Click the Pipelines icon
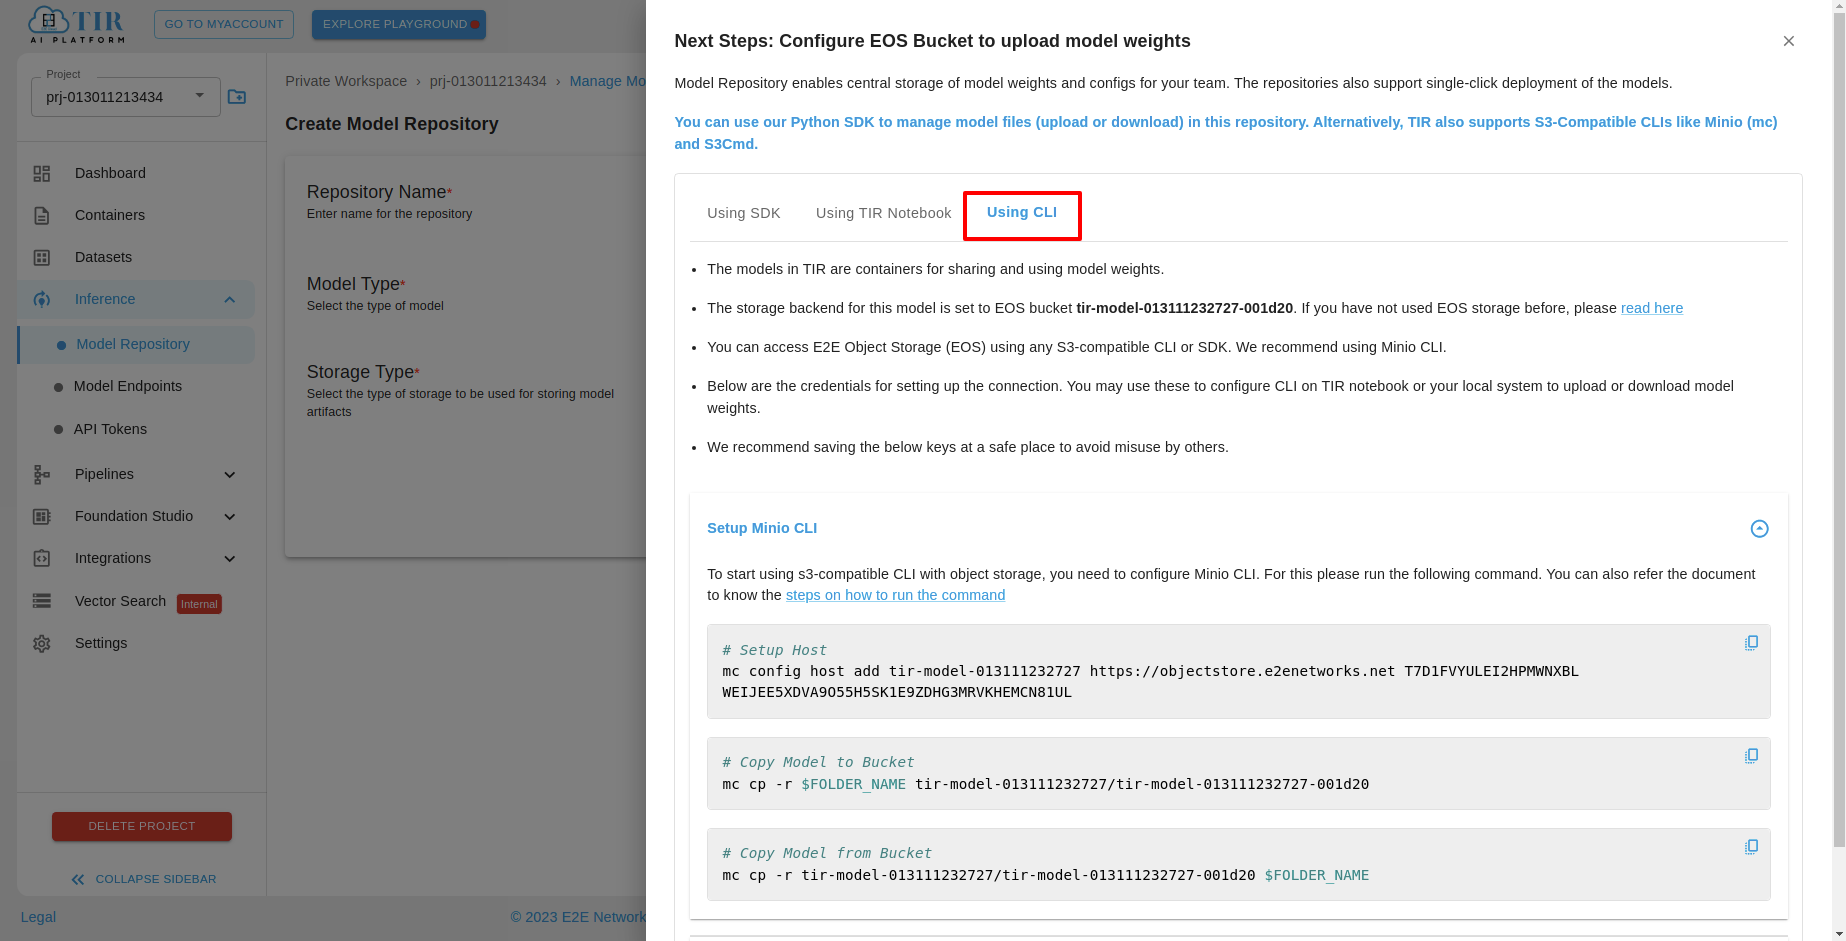Screen dimensions: 1846x941 click(41, 474)
